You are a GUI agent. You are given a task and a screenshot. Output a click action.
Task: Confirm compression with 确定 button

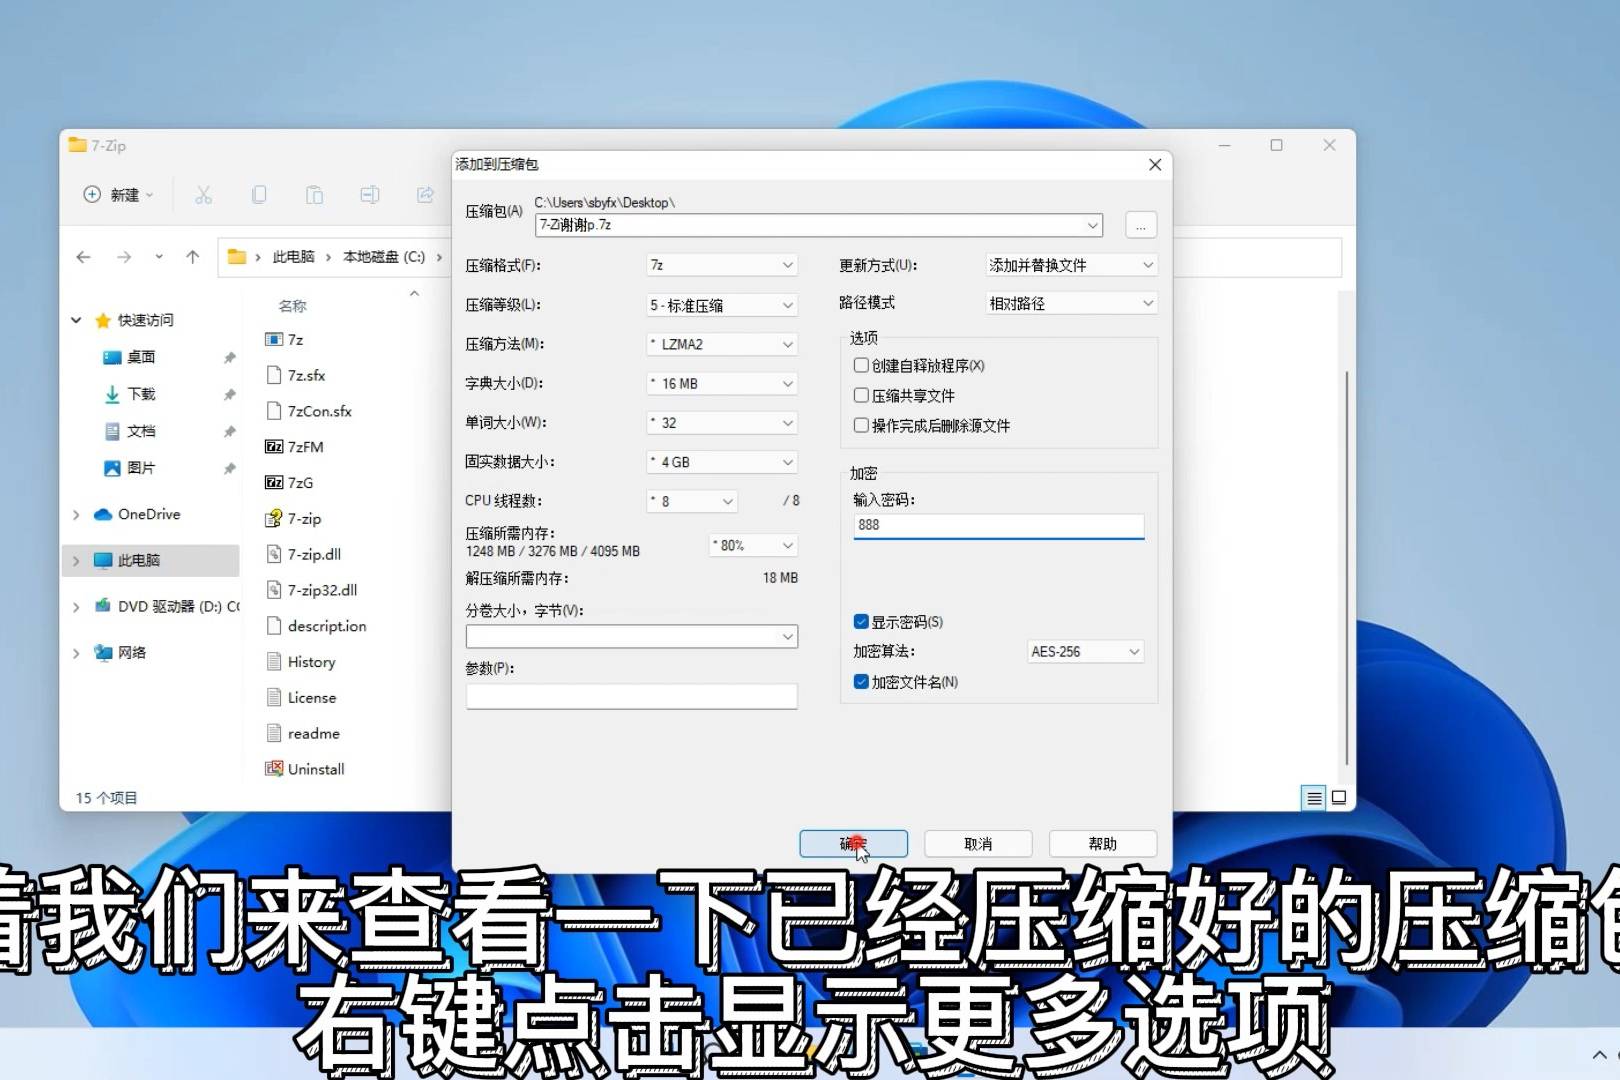(853, 844)
